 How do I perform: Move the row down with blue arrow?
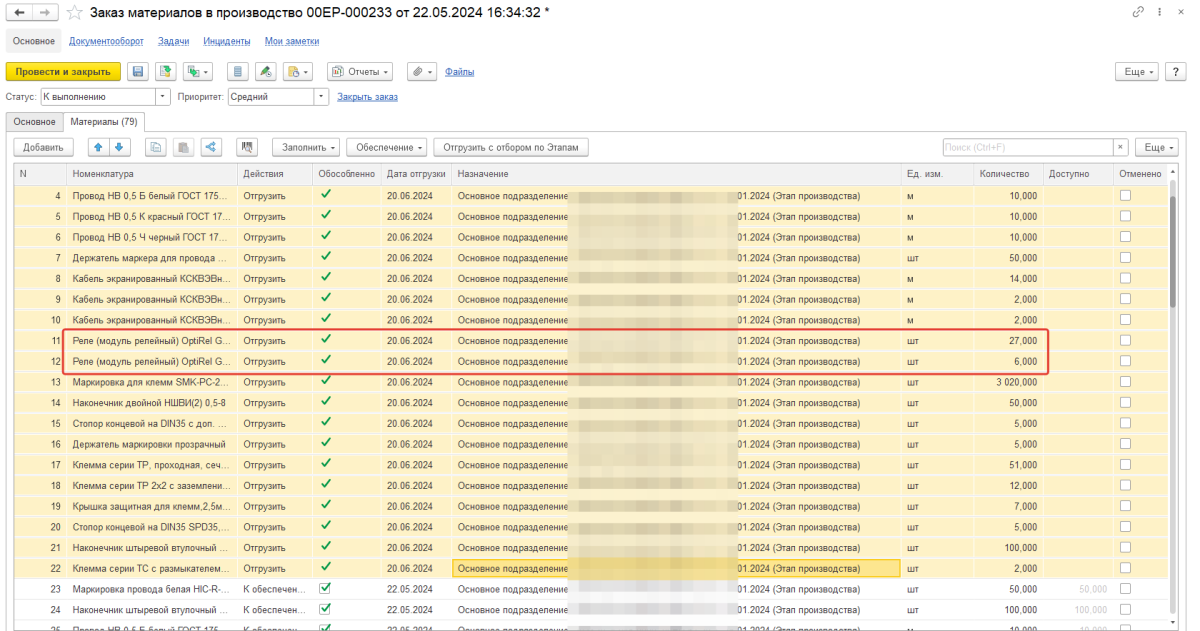[118, 147]
